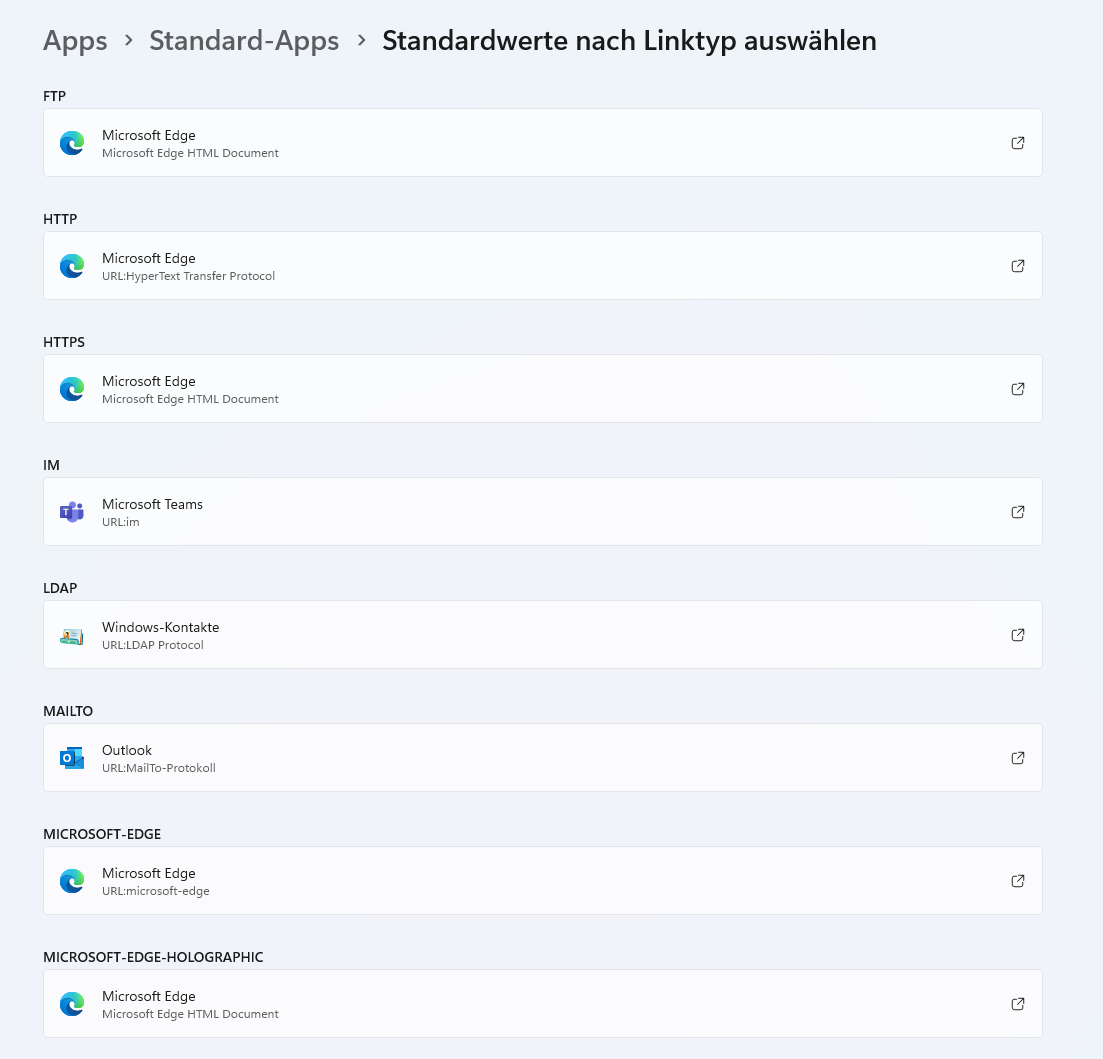Click the Edge icon in the FTP row
The image size is (1103, 1059).
(x=72, y=143)
